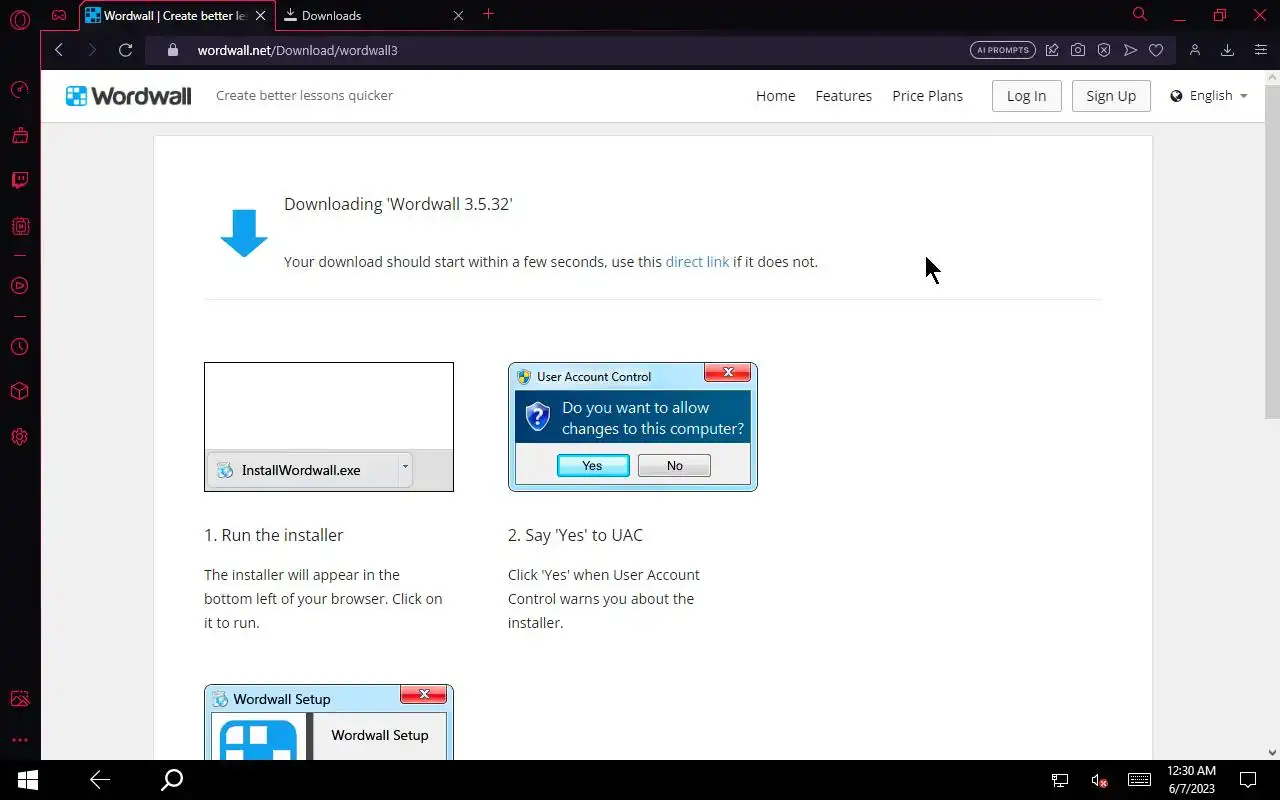This screenshot has height=800, width=1280.
Task: Open the Windows Start menu
Action: click(27, 780)
